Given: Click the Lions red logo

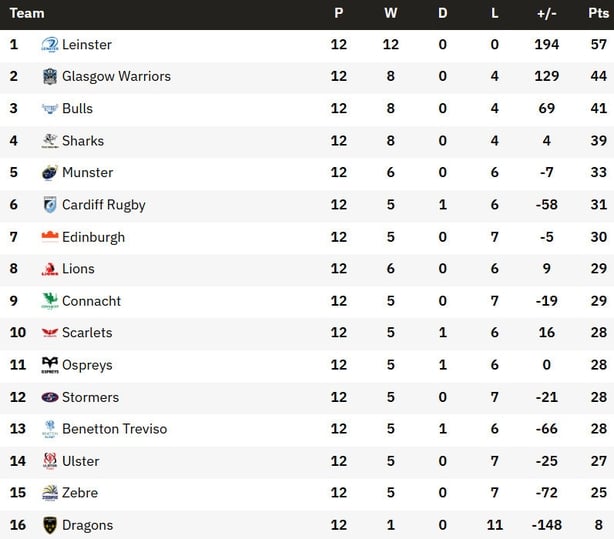Looking at the screenshot, I should (50, 269).
